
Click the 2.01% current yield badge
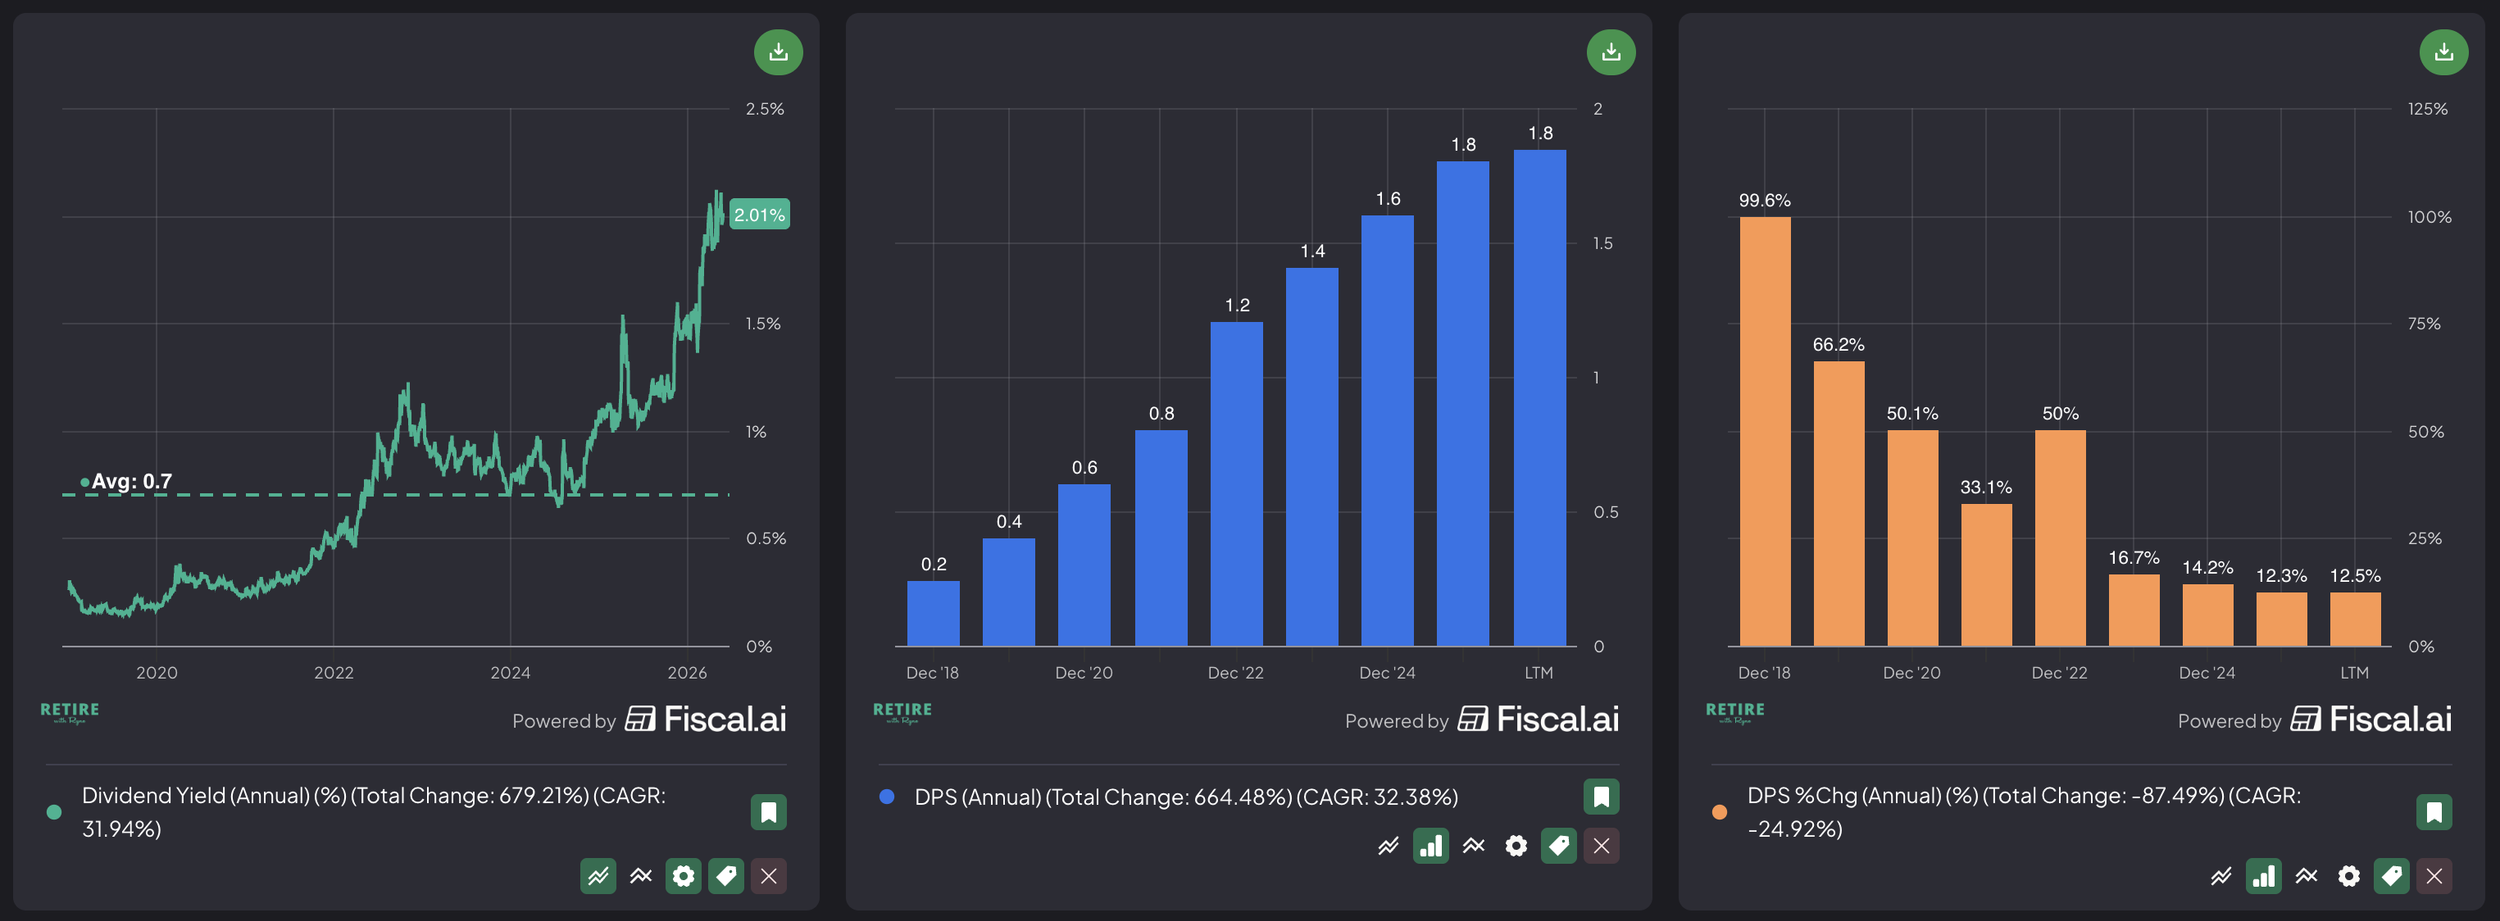(x=760, y=214)
